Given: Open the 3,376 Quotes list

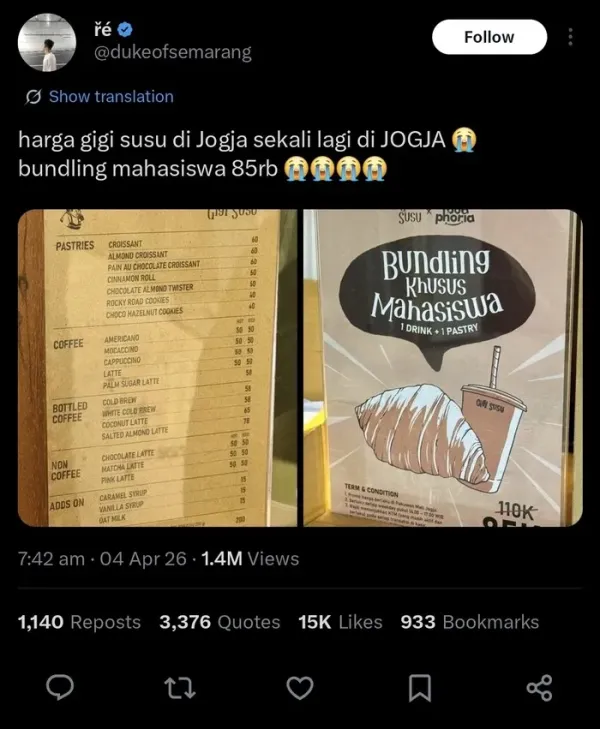Looking at the screenshot, I should pos(220,622).
